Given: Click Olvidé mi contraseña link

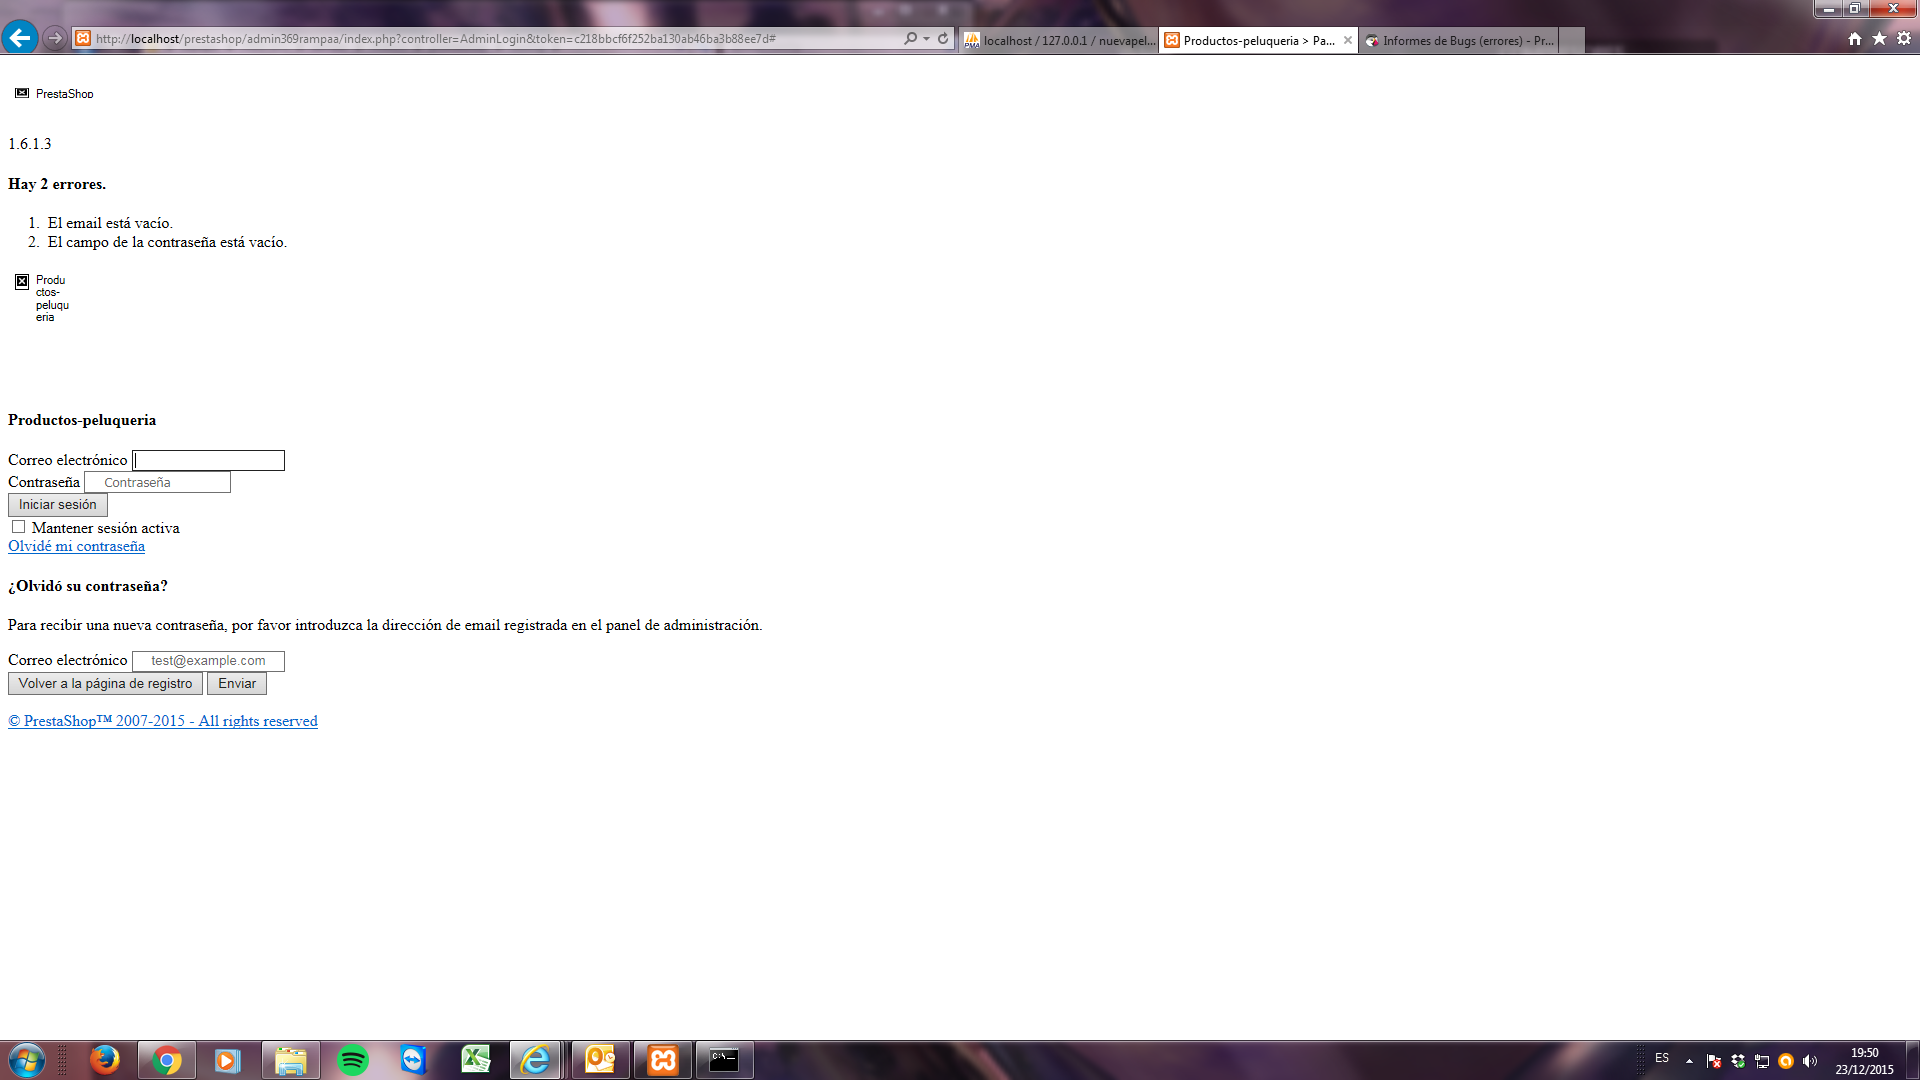Looking at the screenshot, I should click(76, 546).
